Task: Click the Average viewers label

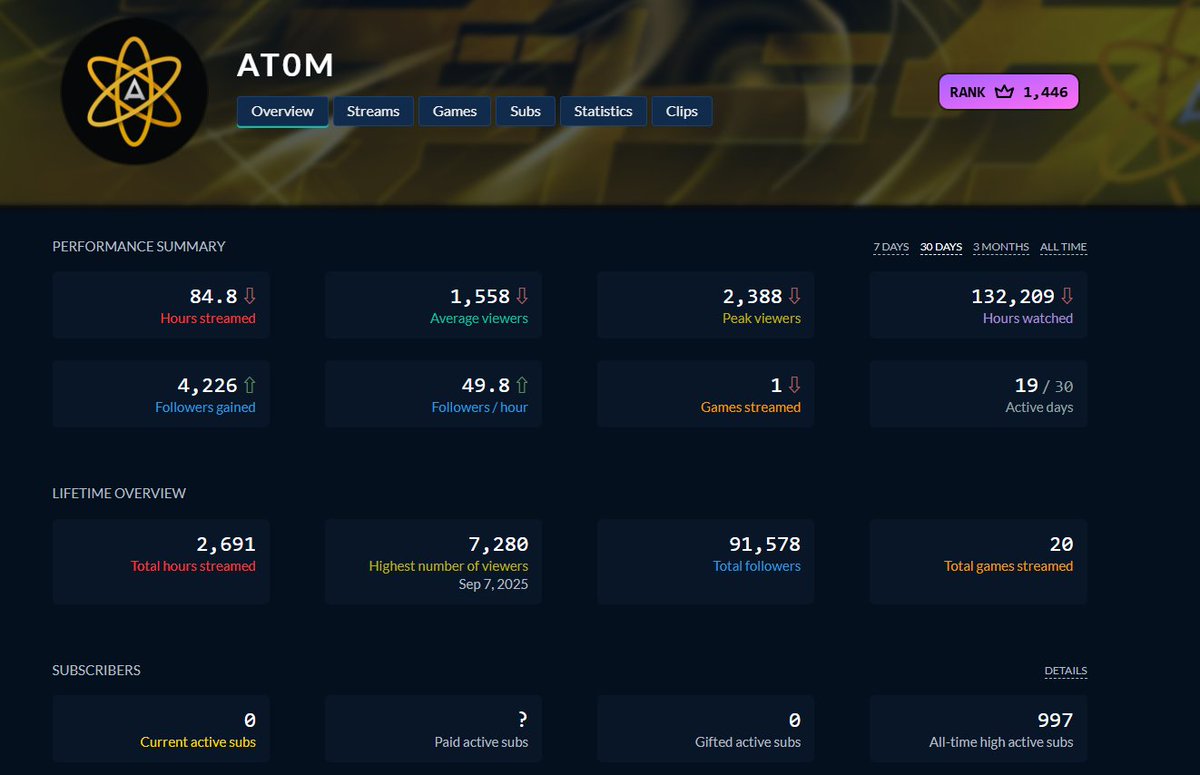Action: click(x=479, y=319)
